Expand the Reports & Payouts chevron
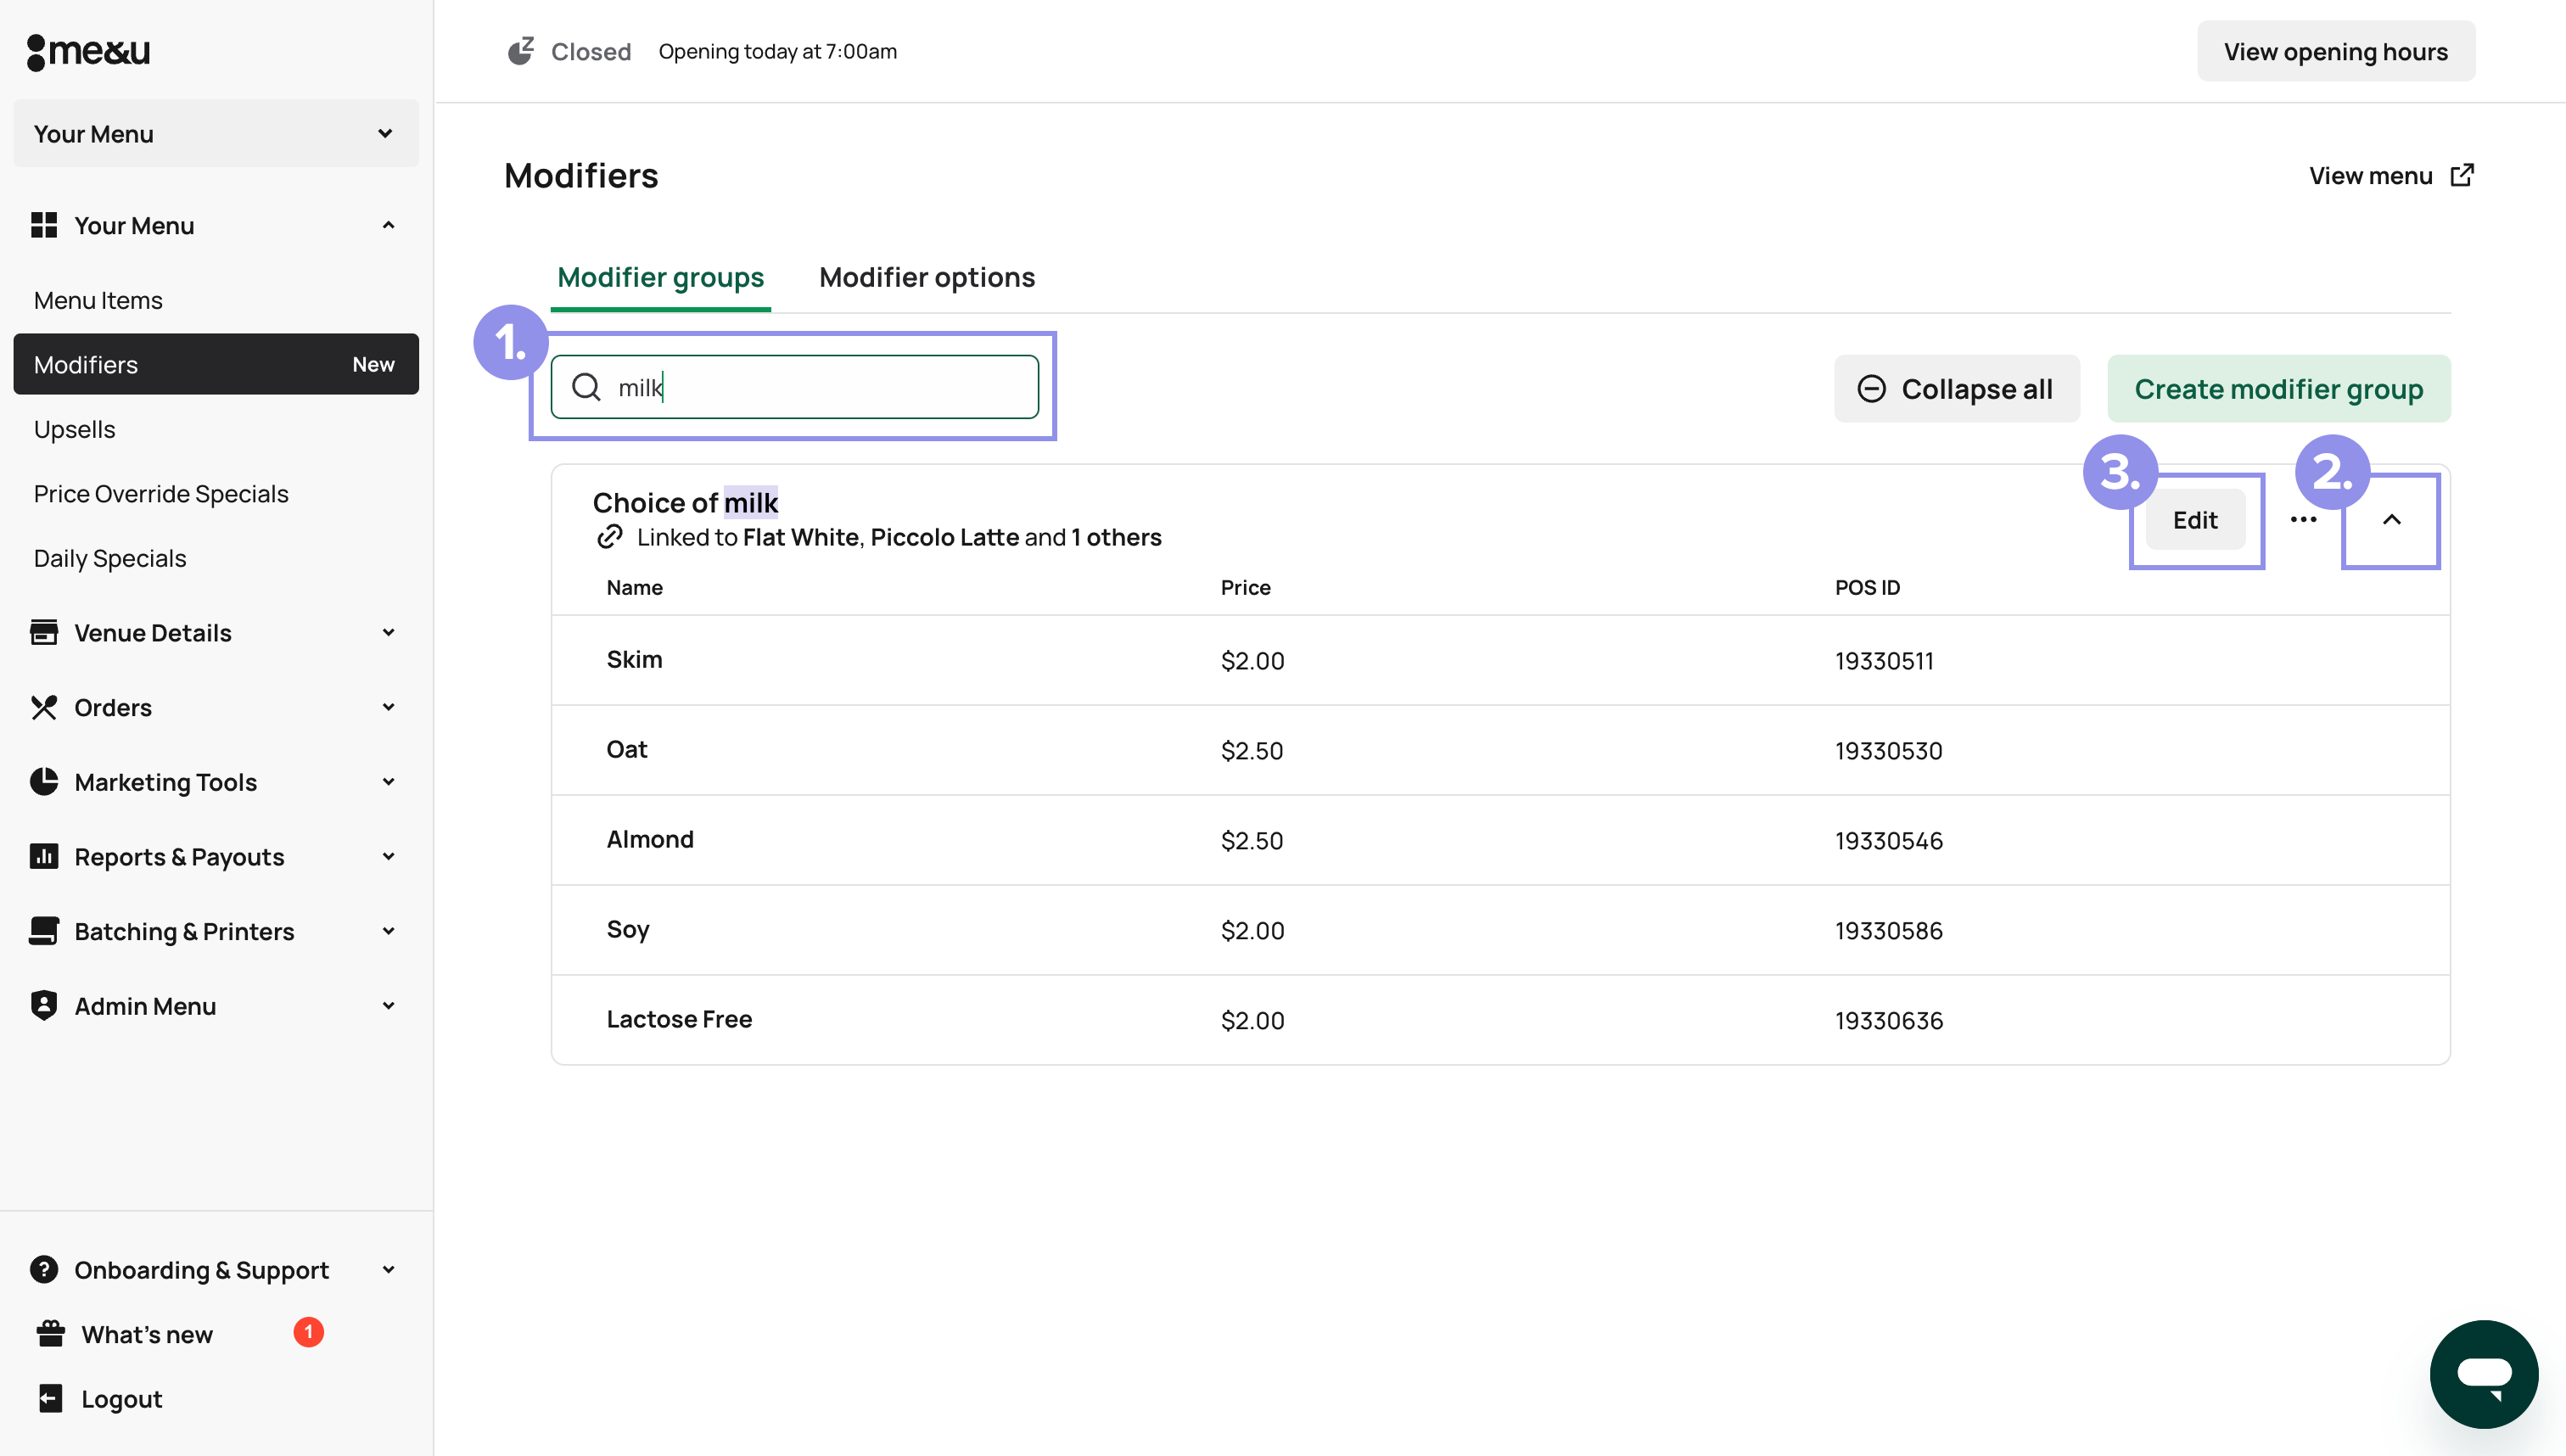This screenshot has height=1456, width=2566. (x=388, y=856)
